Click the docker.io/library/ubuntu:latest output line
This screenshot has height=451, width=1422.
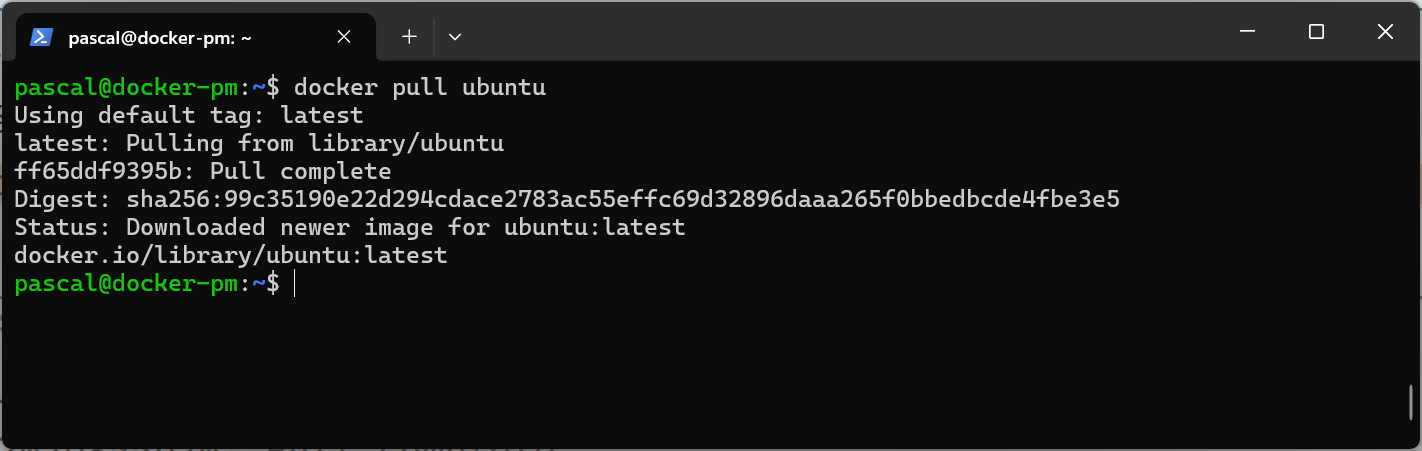(231, 255)
